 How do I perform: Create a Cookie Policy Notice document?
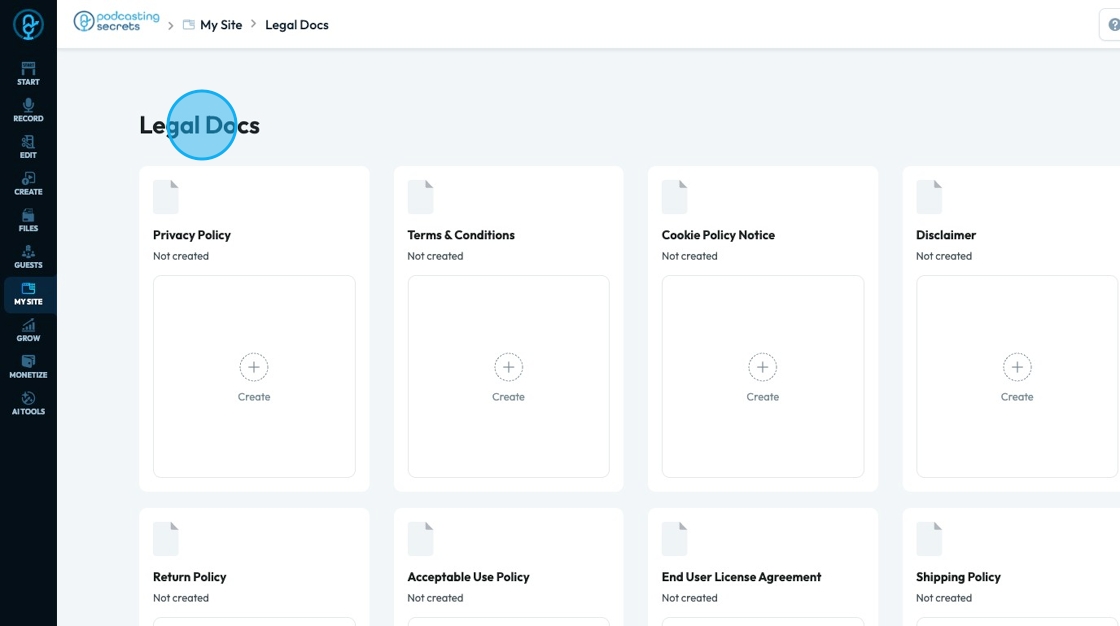(762, 376)
